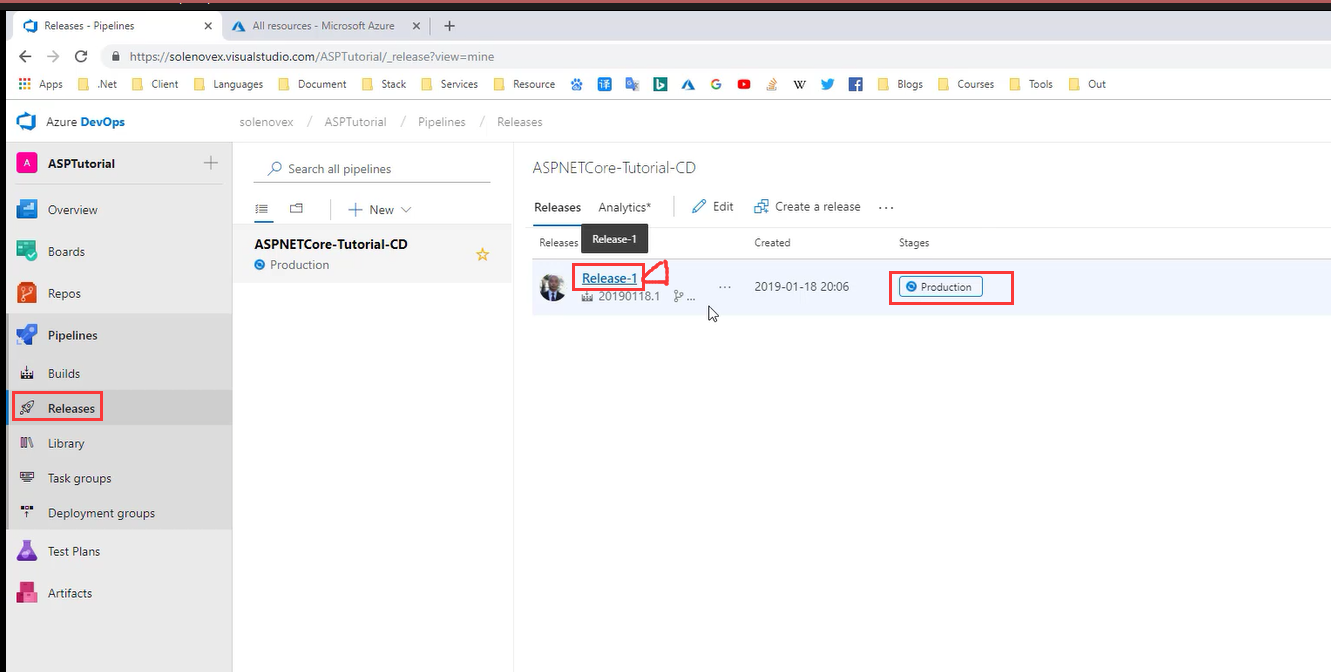Click the Apps grid icon in the bookmarks bar
Viewport: 1331px width, 672px height.
26,84
